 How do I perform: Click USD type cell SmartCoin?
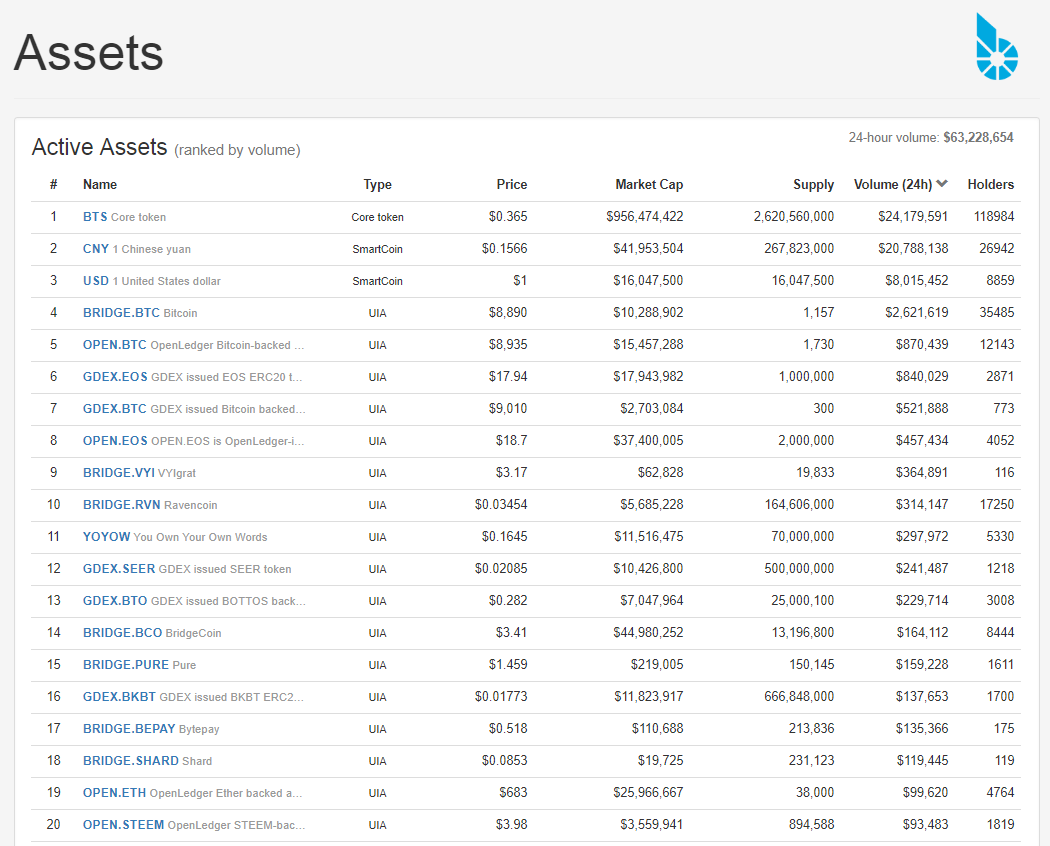pyautogui.click(x=378, y=281)
